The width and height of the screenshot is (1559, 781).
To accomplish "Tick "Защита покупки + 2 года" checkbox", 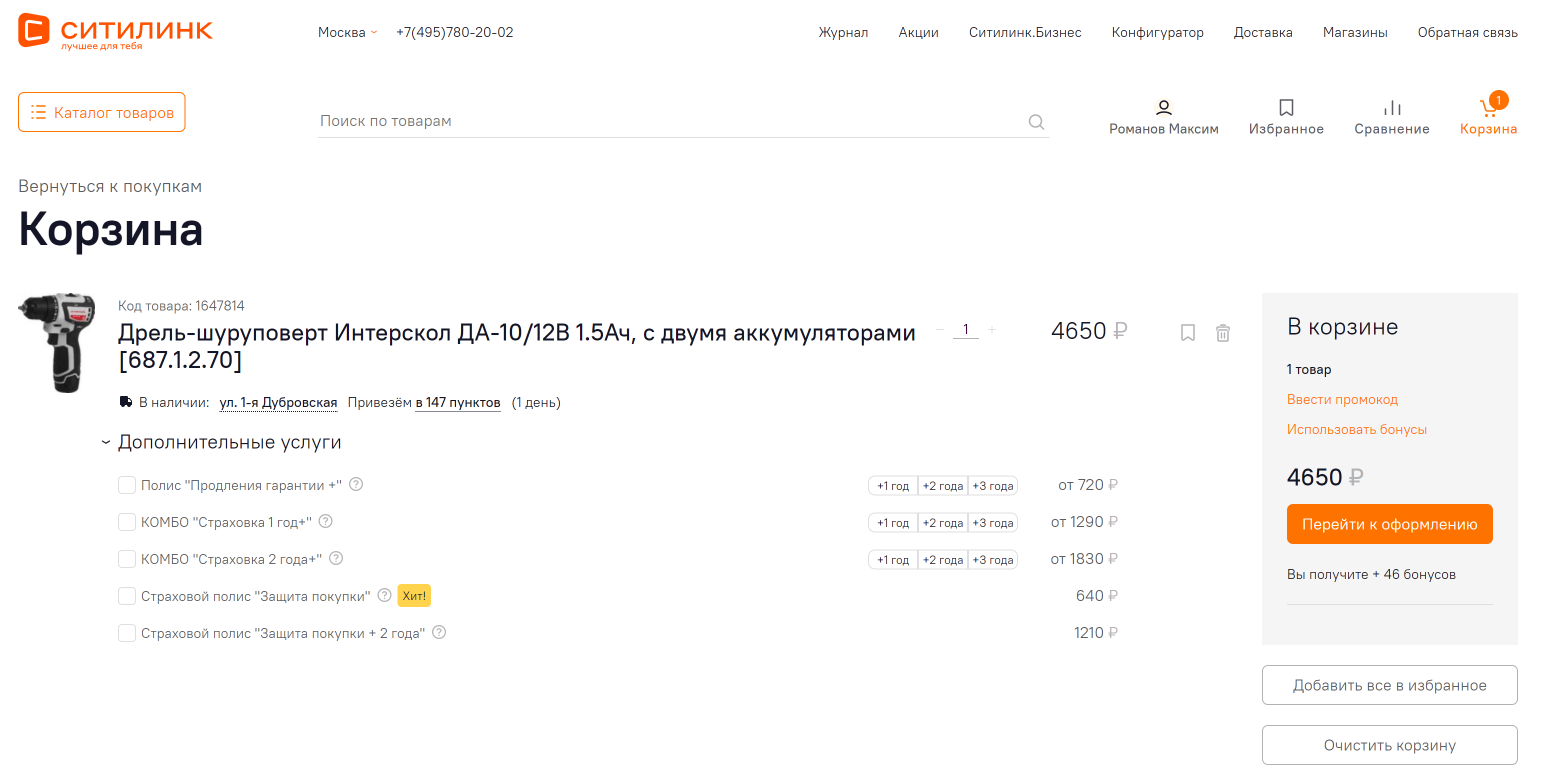I will click(x=127, y=633).
